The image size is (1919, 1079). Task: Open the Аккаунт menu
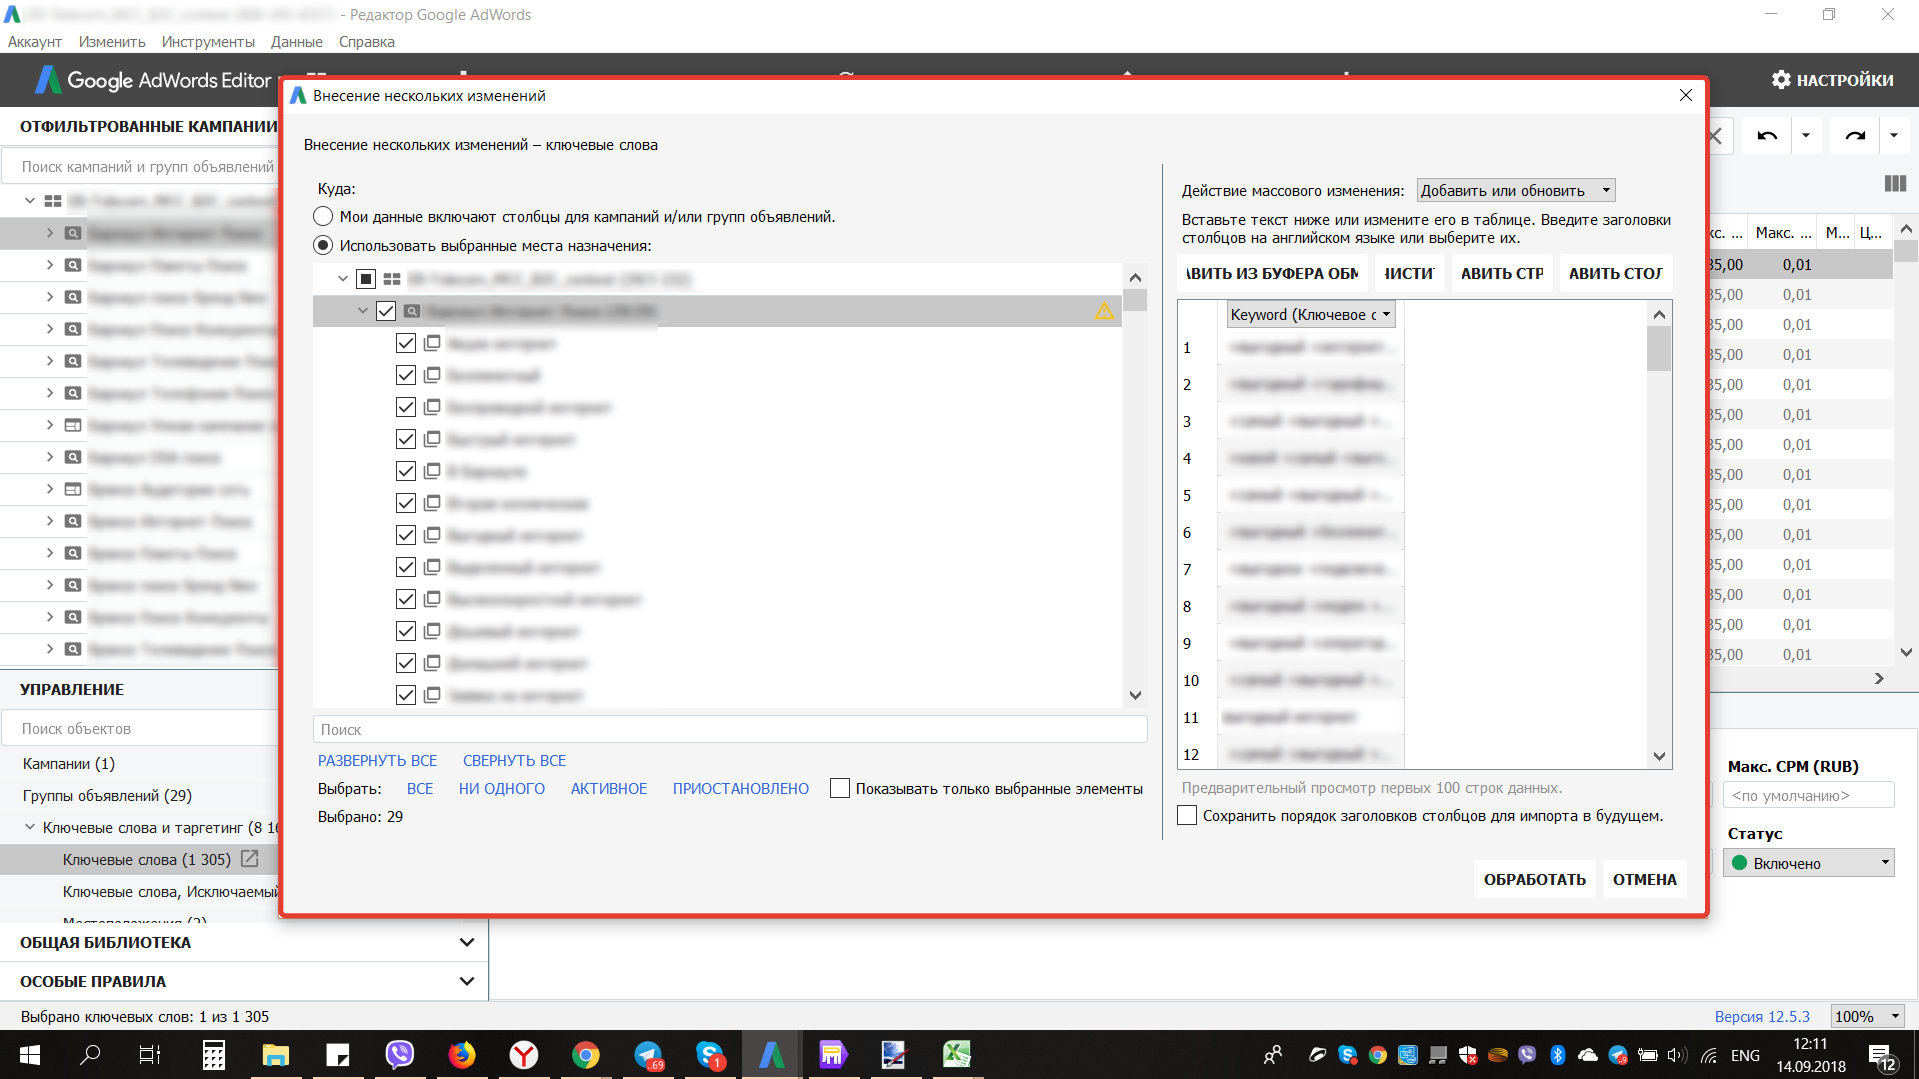pos(35,42)
